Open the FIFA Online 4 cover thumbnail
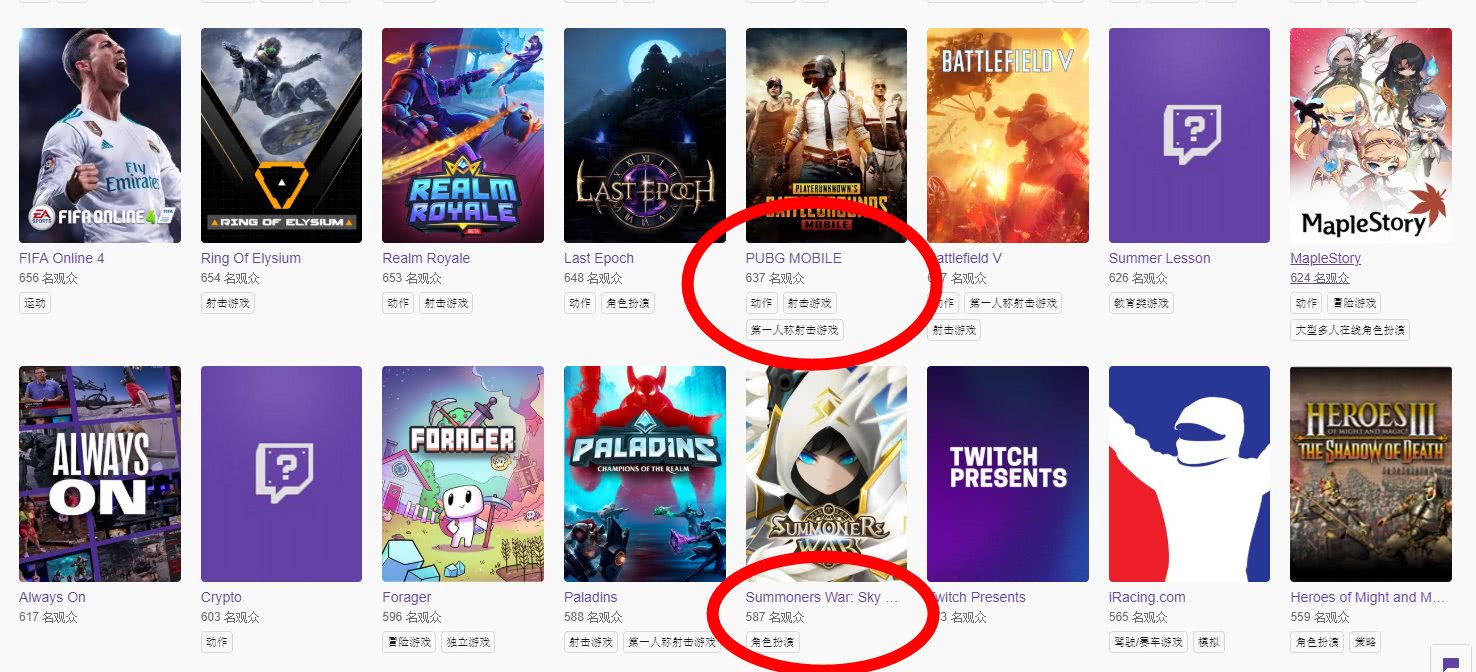1476x672 pixels. pyautogui.click(x=100, y=135)
